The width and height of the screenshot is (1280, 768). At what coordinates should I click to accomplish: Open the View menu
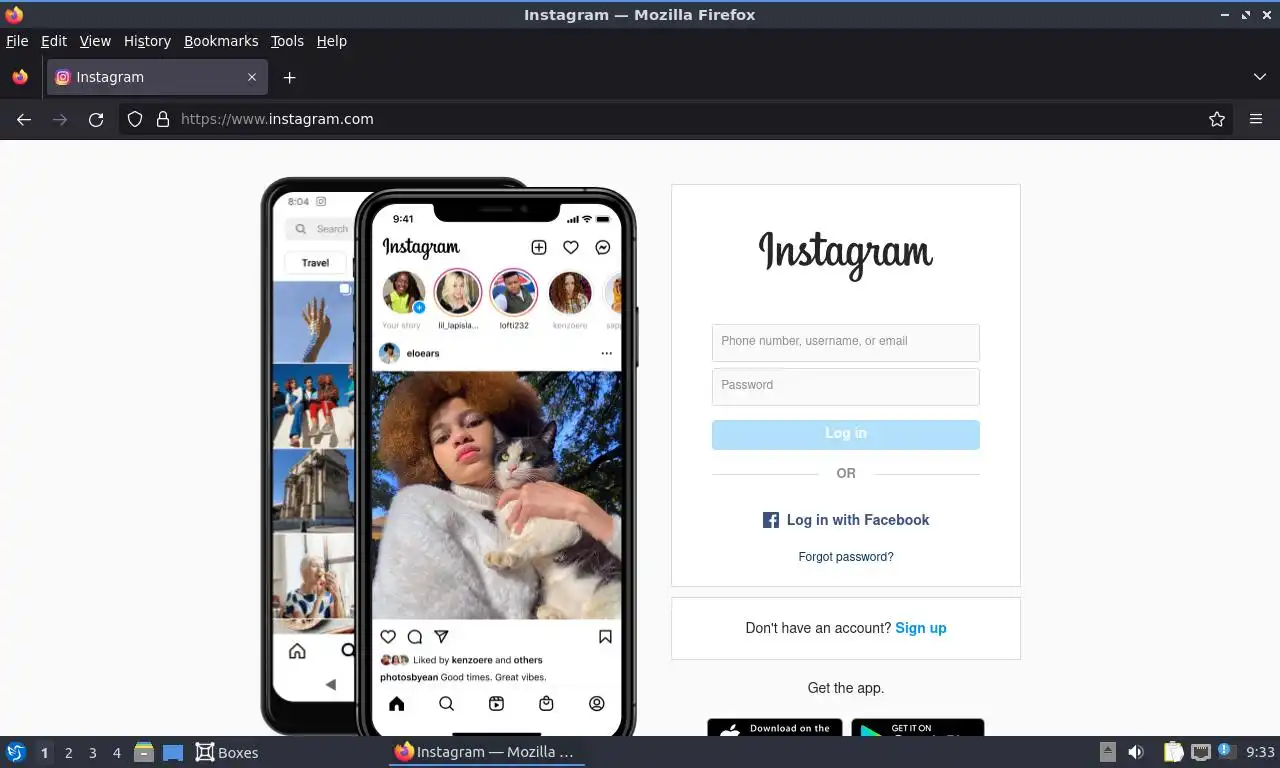95,41
